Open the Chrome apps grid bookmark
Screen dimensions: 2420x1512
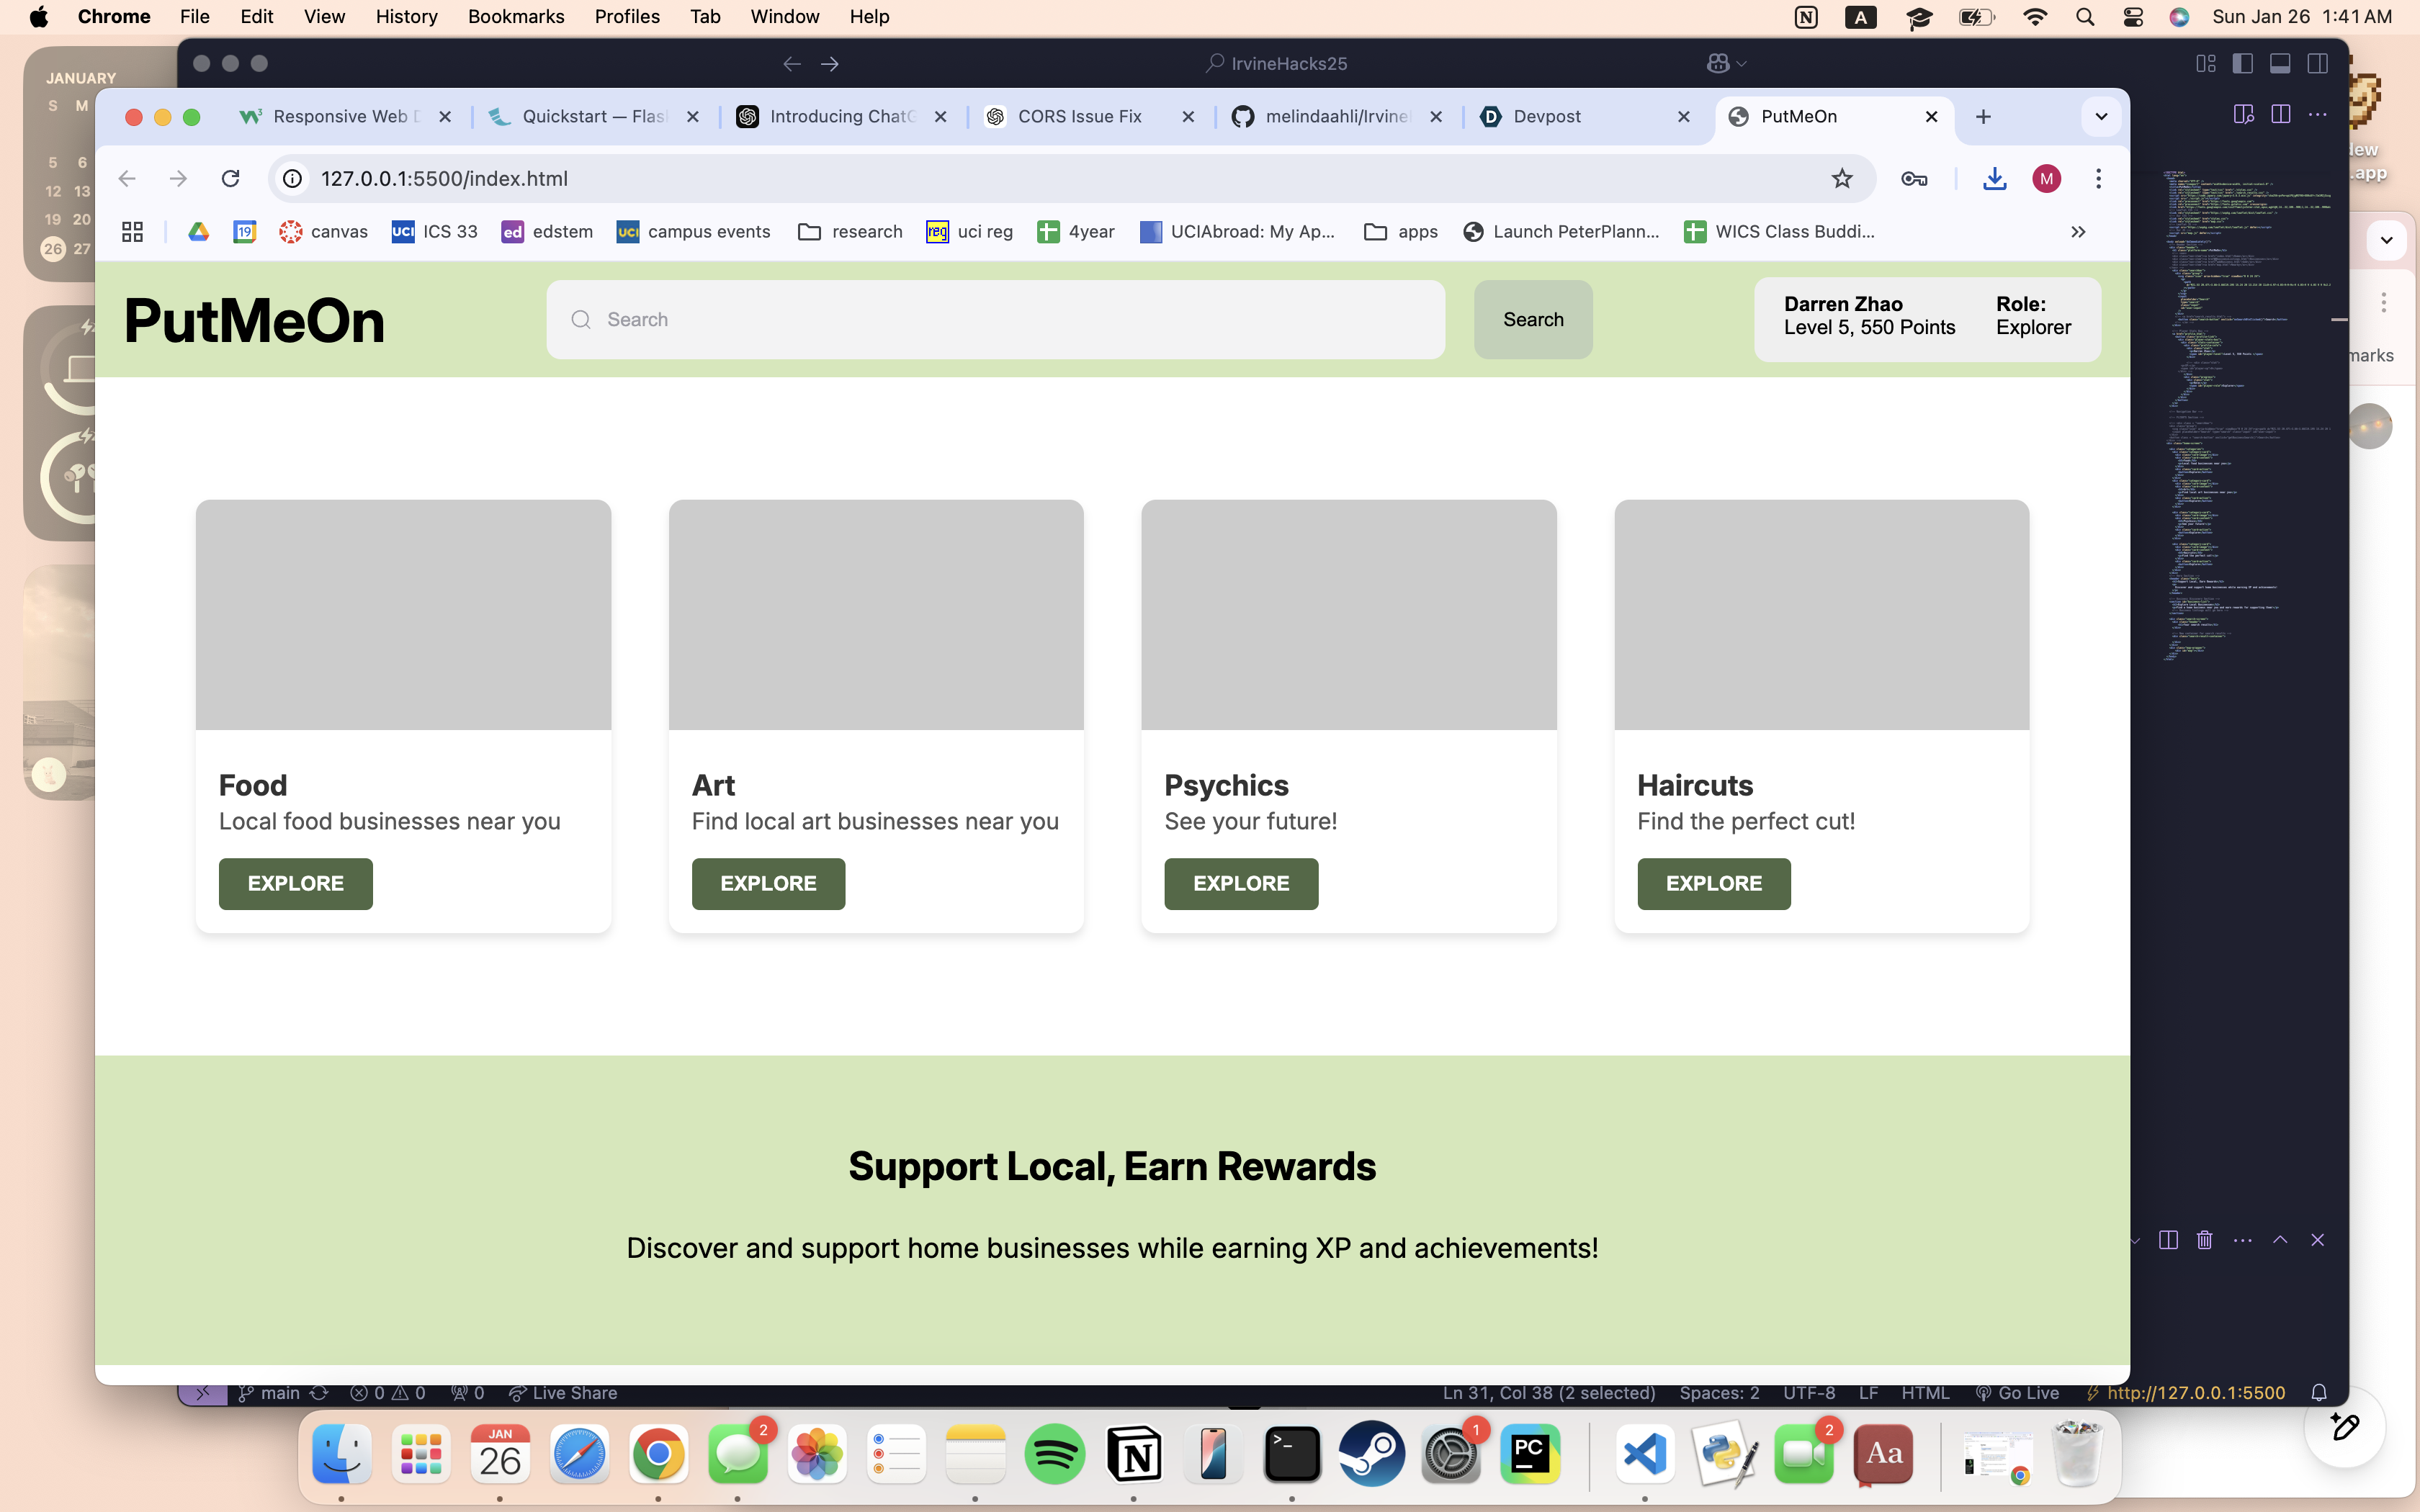coord(132,231)
